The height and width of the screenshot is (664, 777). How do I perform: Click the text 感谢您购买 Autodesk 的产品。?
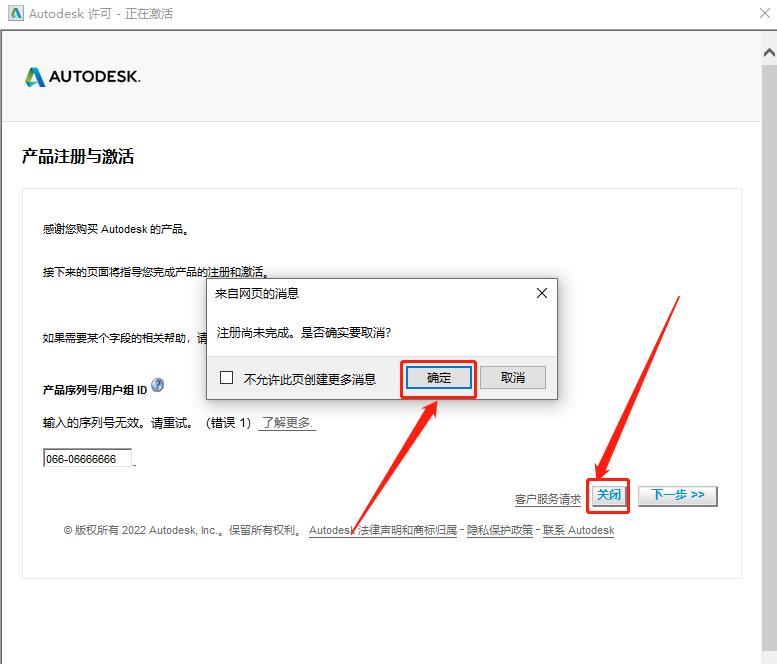115,229
